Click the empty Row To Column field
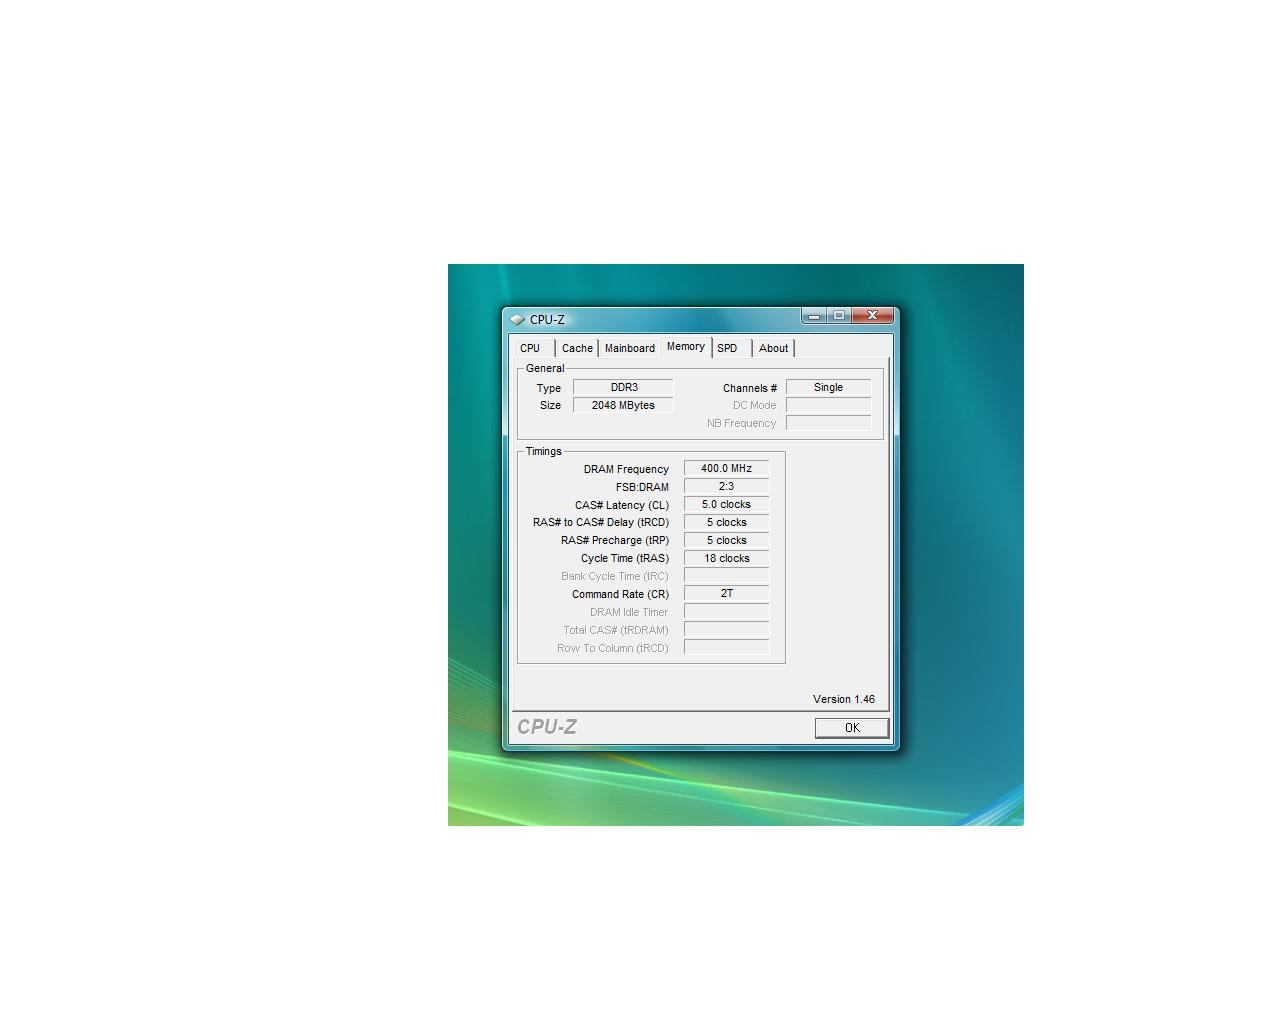The height and width of the screenshot is (1024, 1280). click(726, 647)
